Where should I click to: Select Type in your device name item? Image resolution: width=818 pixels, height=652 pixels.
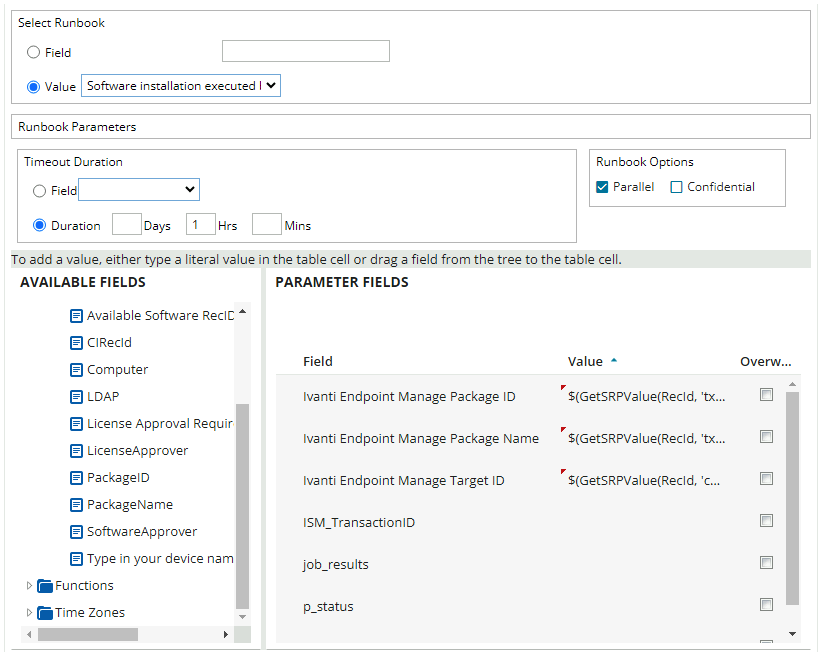click(x=161, y=559)
